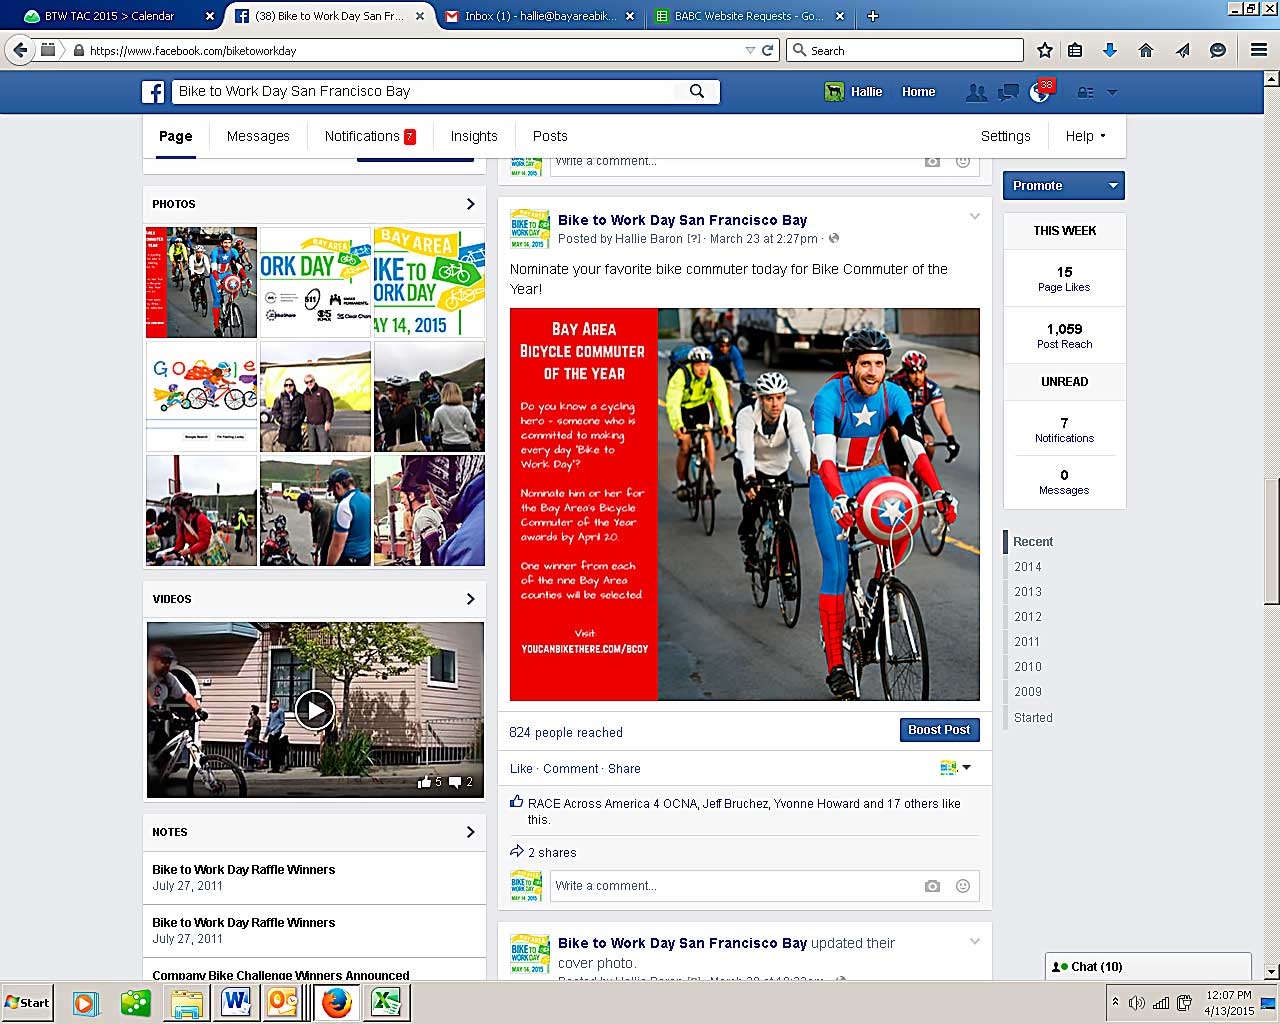The image size is (1280, 1024).
Task: Open Firefox hamburger menu
Action: pyautogui.click(x=1259, y=50)
